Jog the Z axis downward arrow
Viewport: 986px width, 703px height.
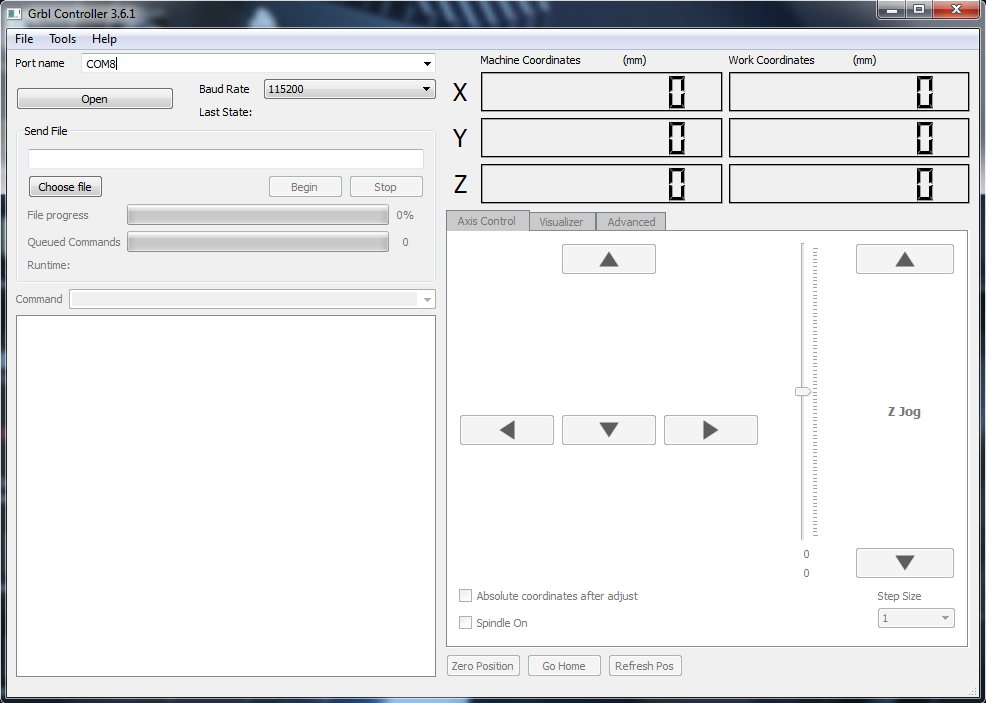pyautogui.click(x=903, y=562)
